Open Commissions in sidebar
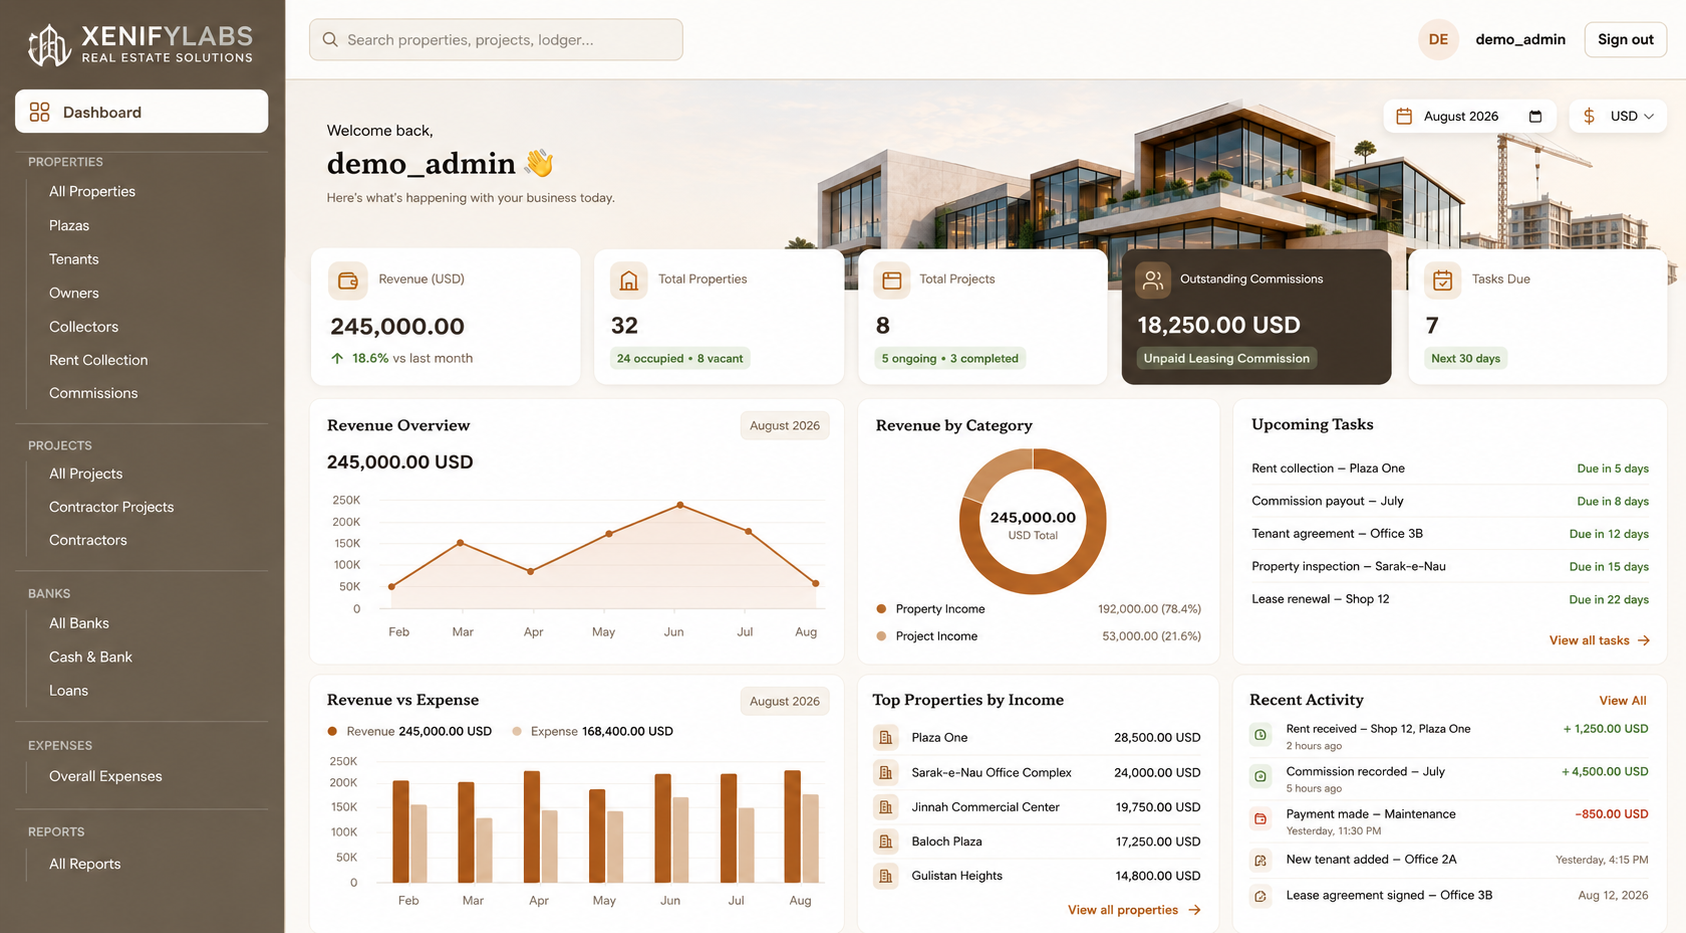 [x=93, y=393]
